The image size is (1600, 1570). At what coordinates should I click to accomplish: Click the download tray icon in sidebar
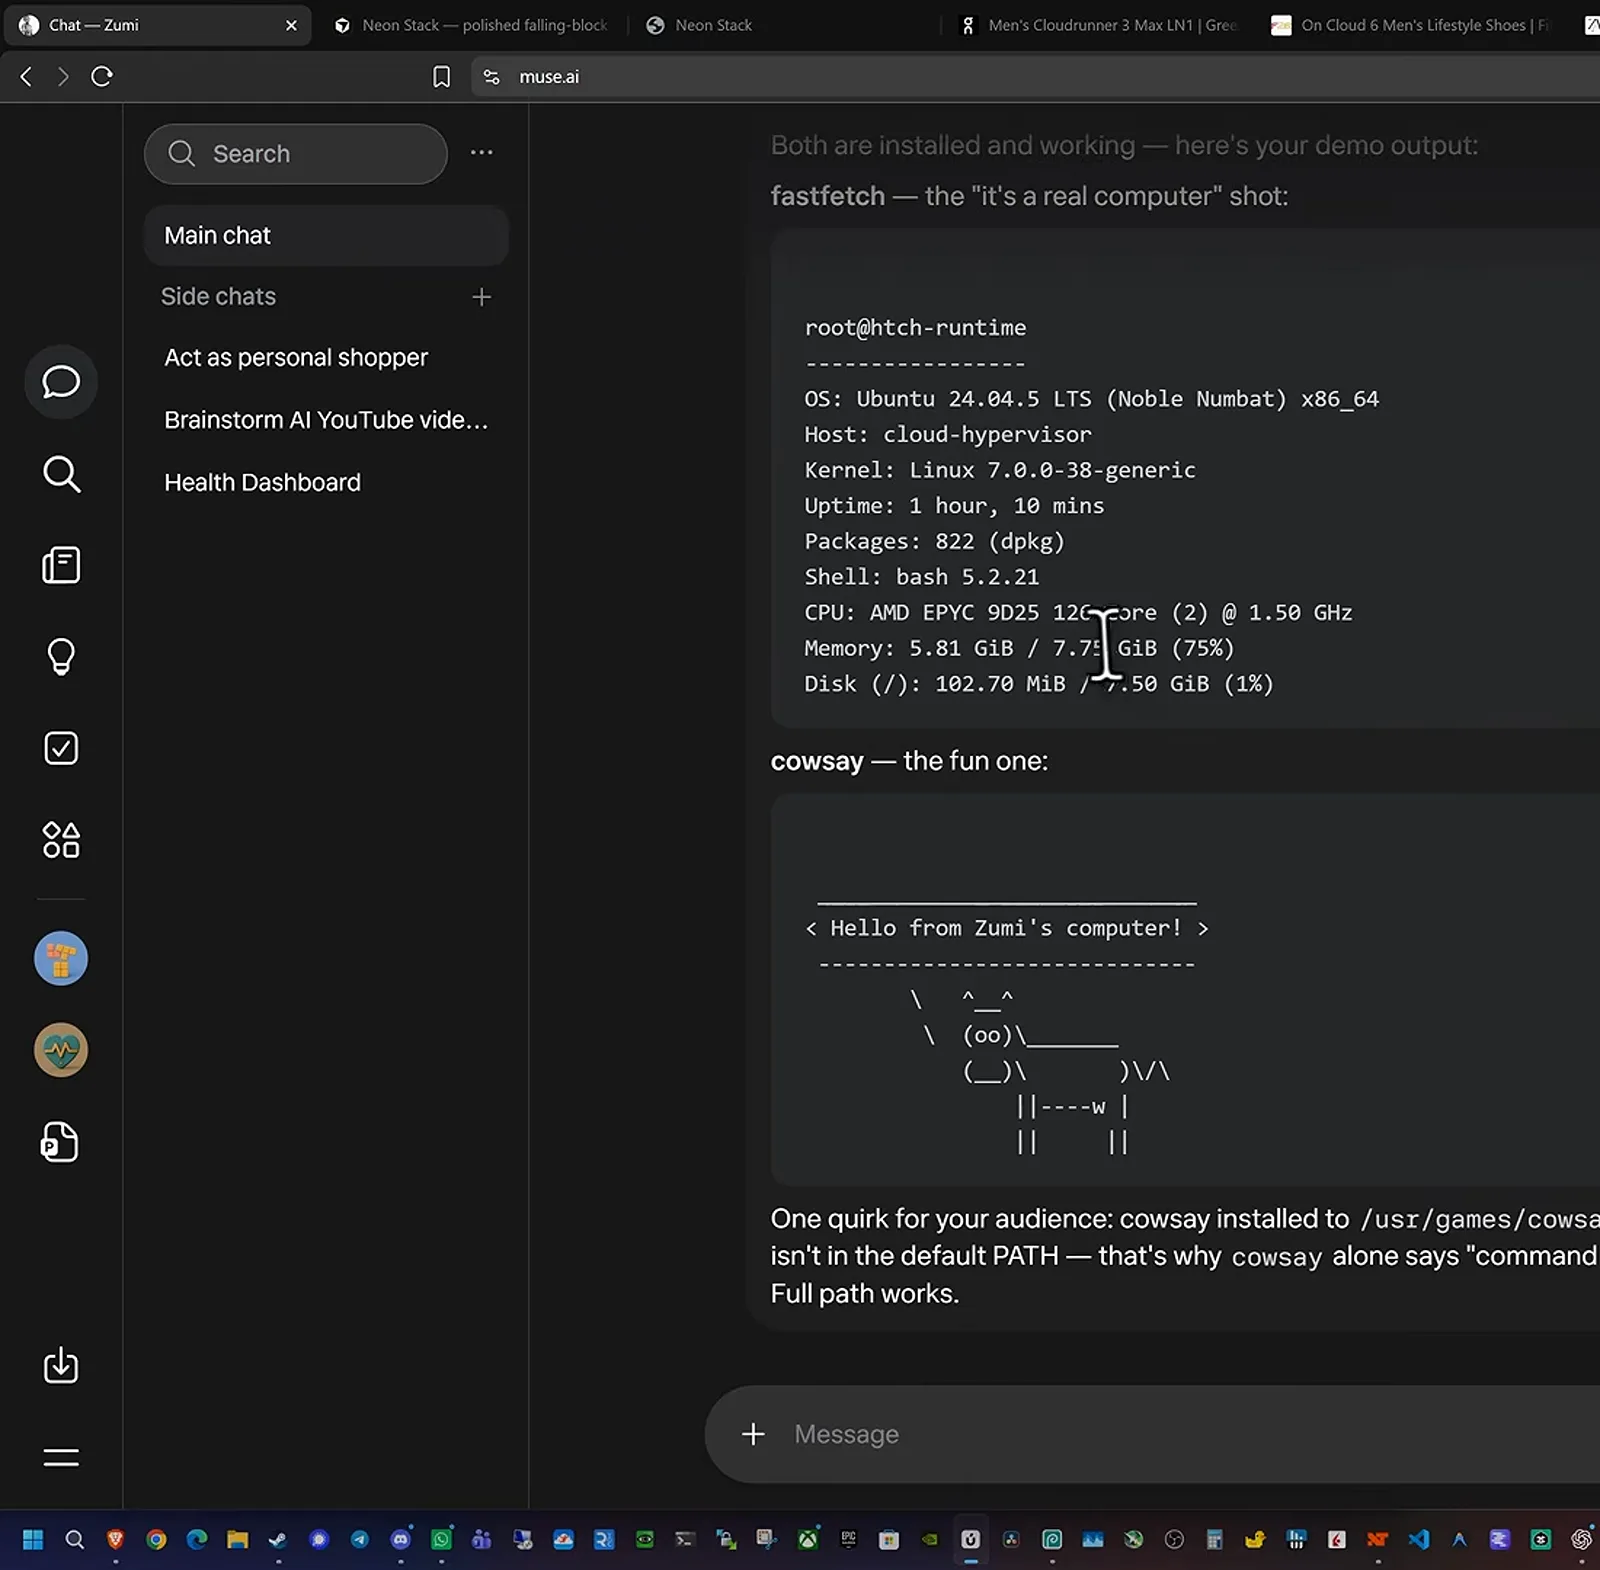[61, 1365]
